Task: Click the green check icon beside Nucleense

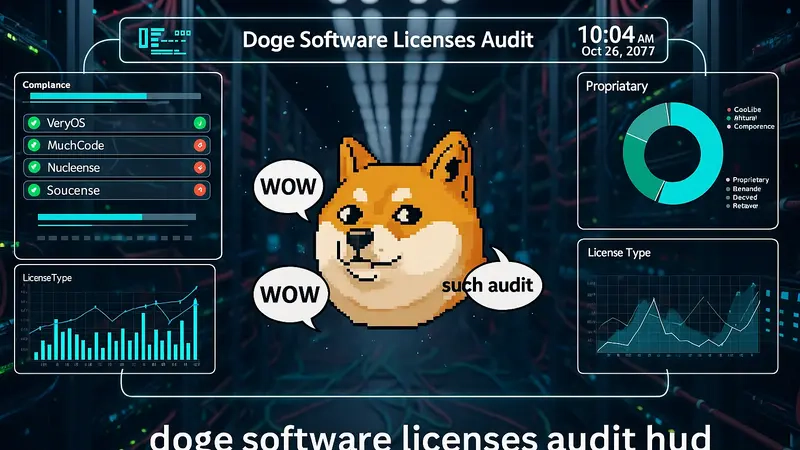Action: (x=34, y=167)
